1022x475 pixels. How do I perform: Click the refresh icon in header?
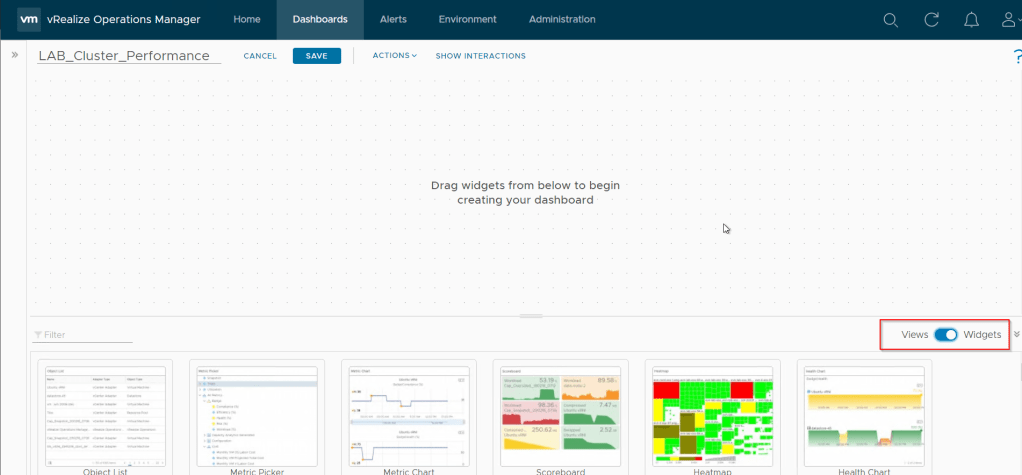tap(931, 20)
